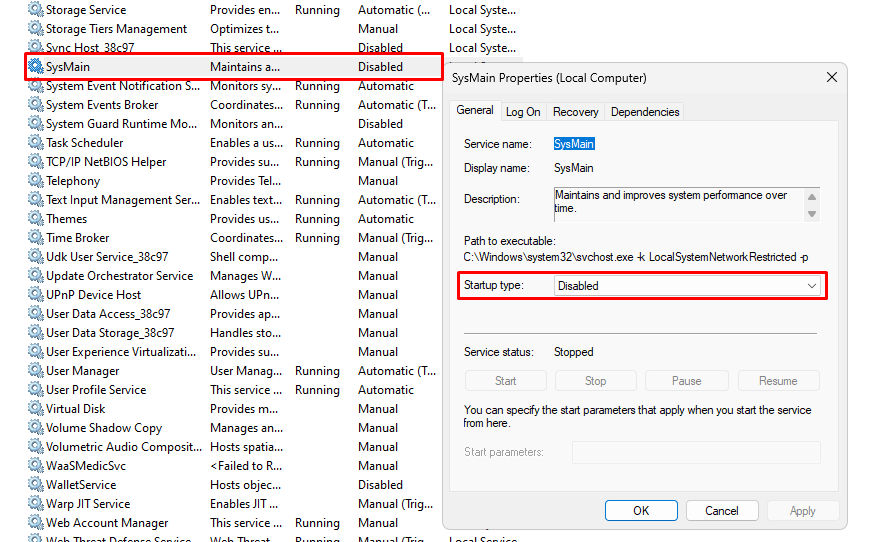Click the gear icon beside User Profile Service
Viewport: 876px width, 542px height.
coord(36,389)
